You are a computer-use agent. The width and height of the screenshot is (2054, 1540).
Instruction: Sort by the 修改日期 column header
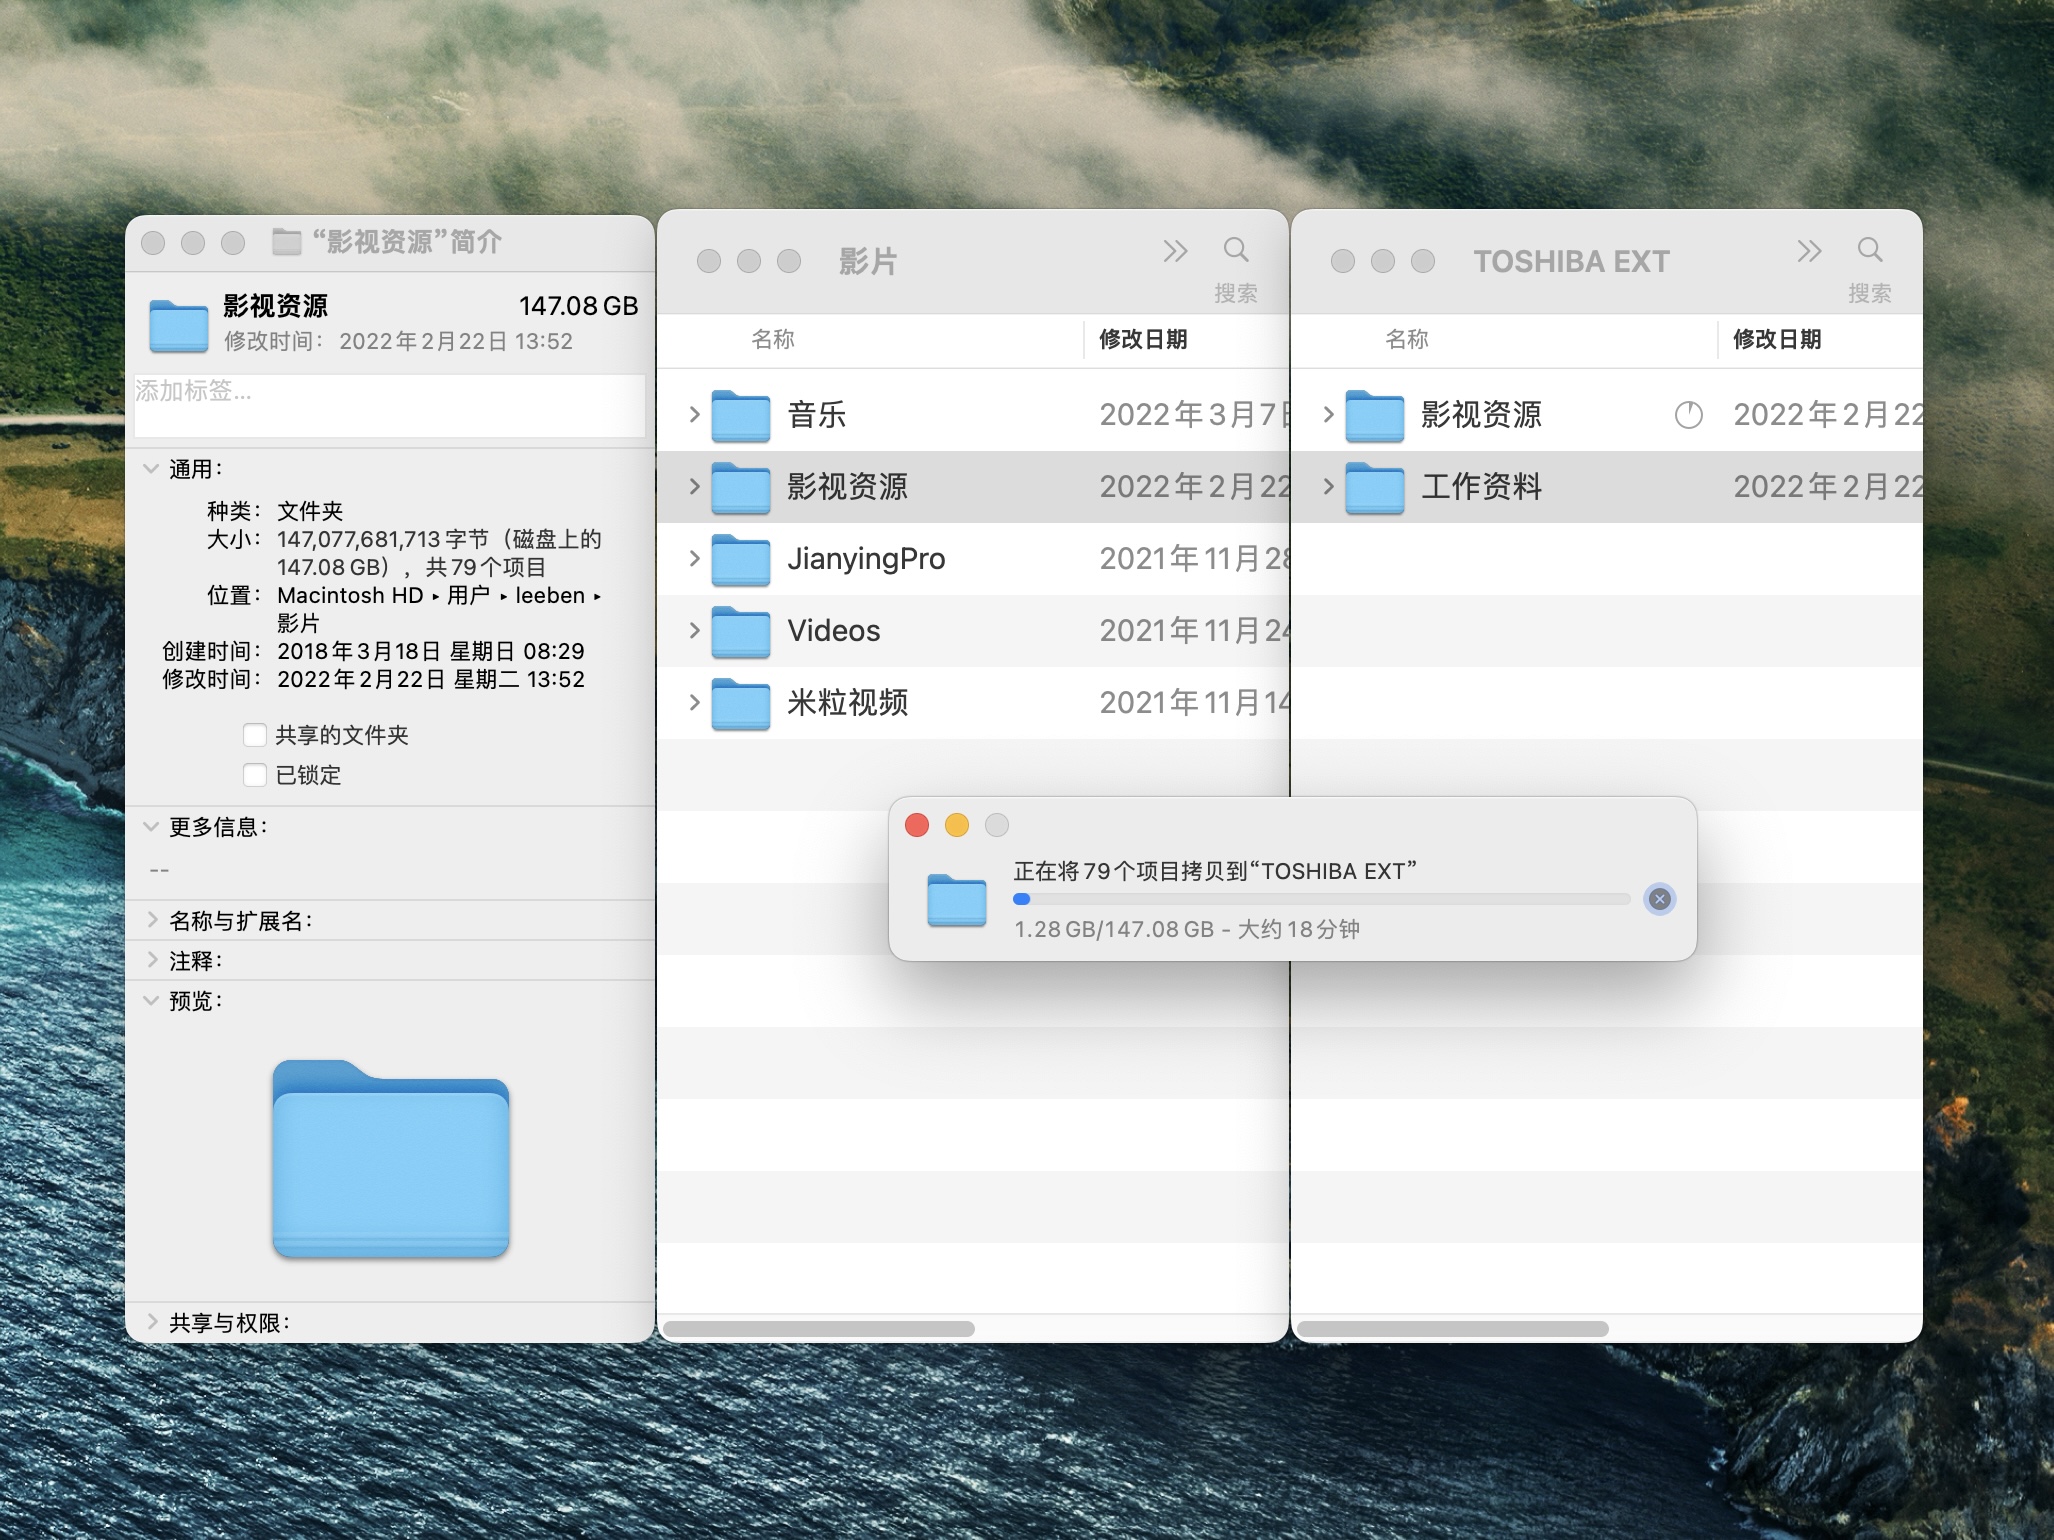click(1146, 340)
